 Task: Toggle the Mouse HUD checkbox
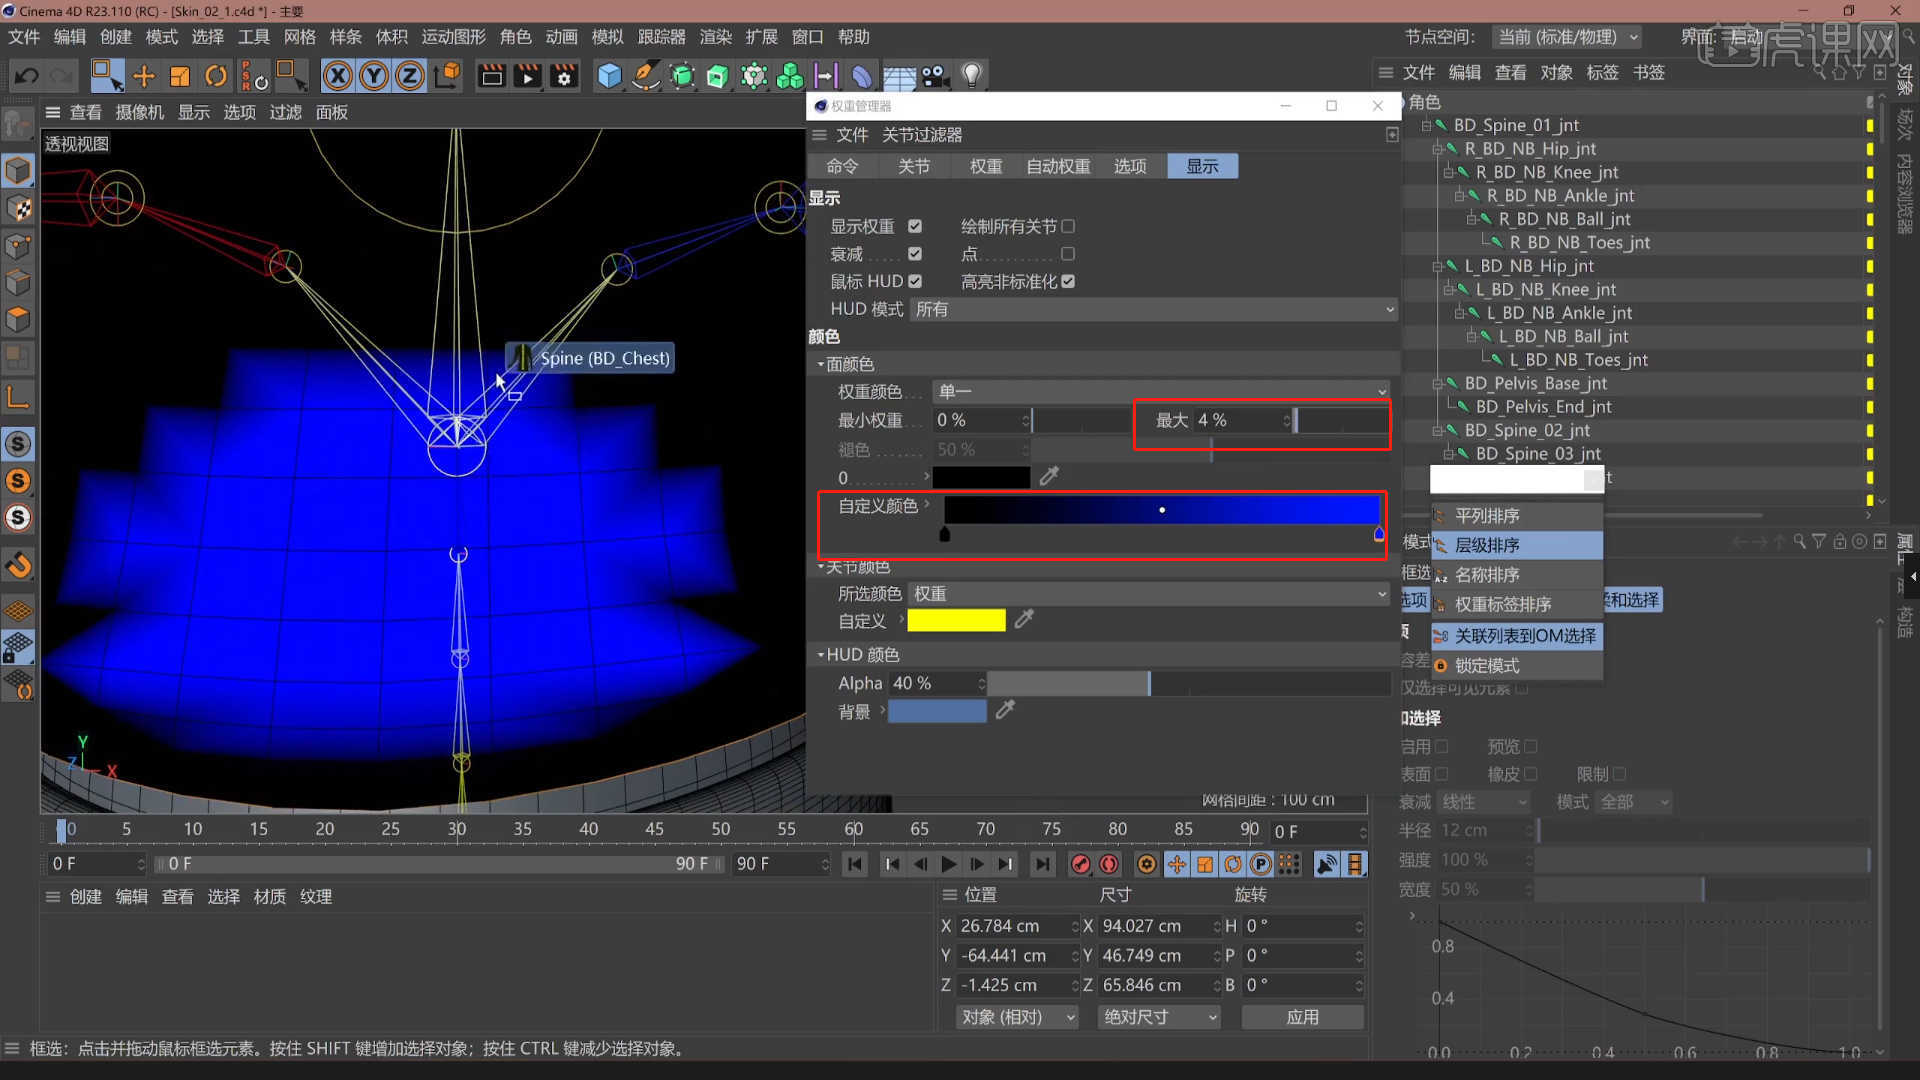[x=915, y=282]
